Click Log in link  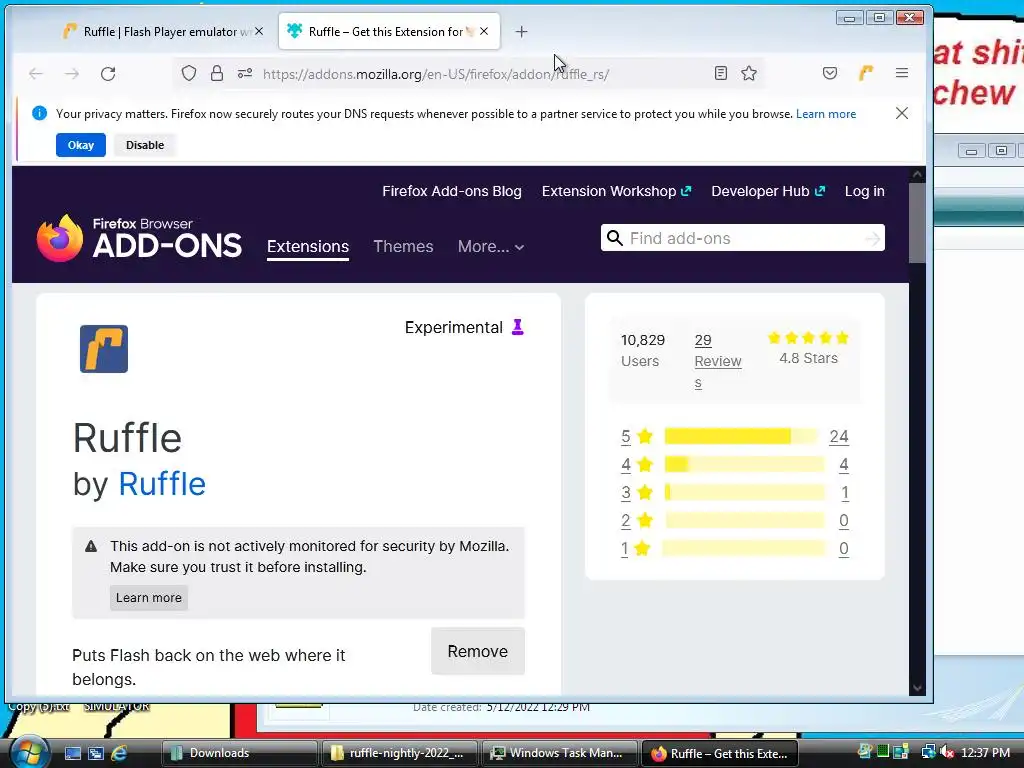tap(865, 191)
